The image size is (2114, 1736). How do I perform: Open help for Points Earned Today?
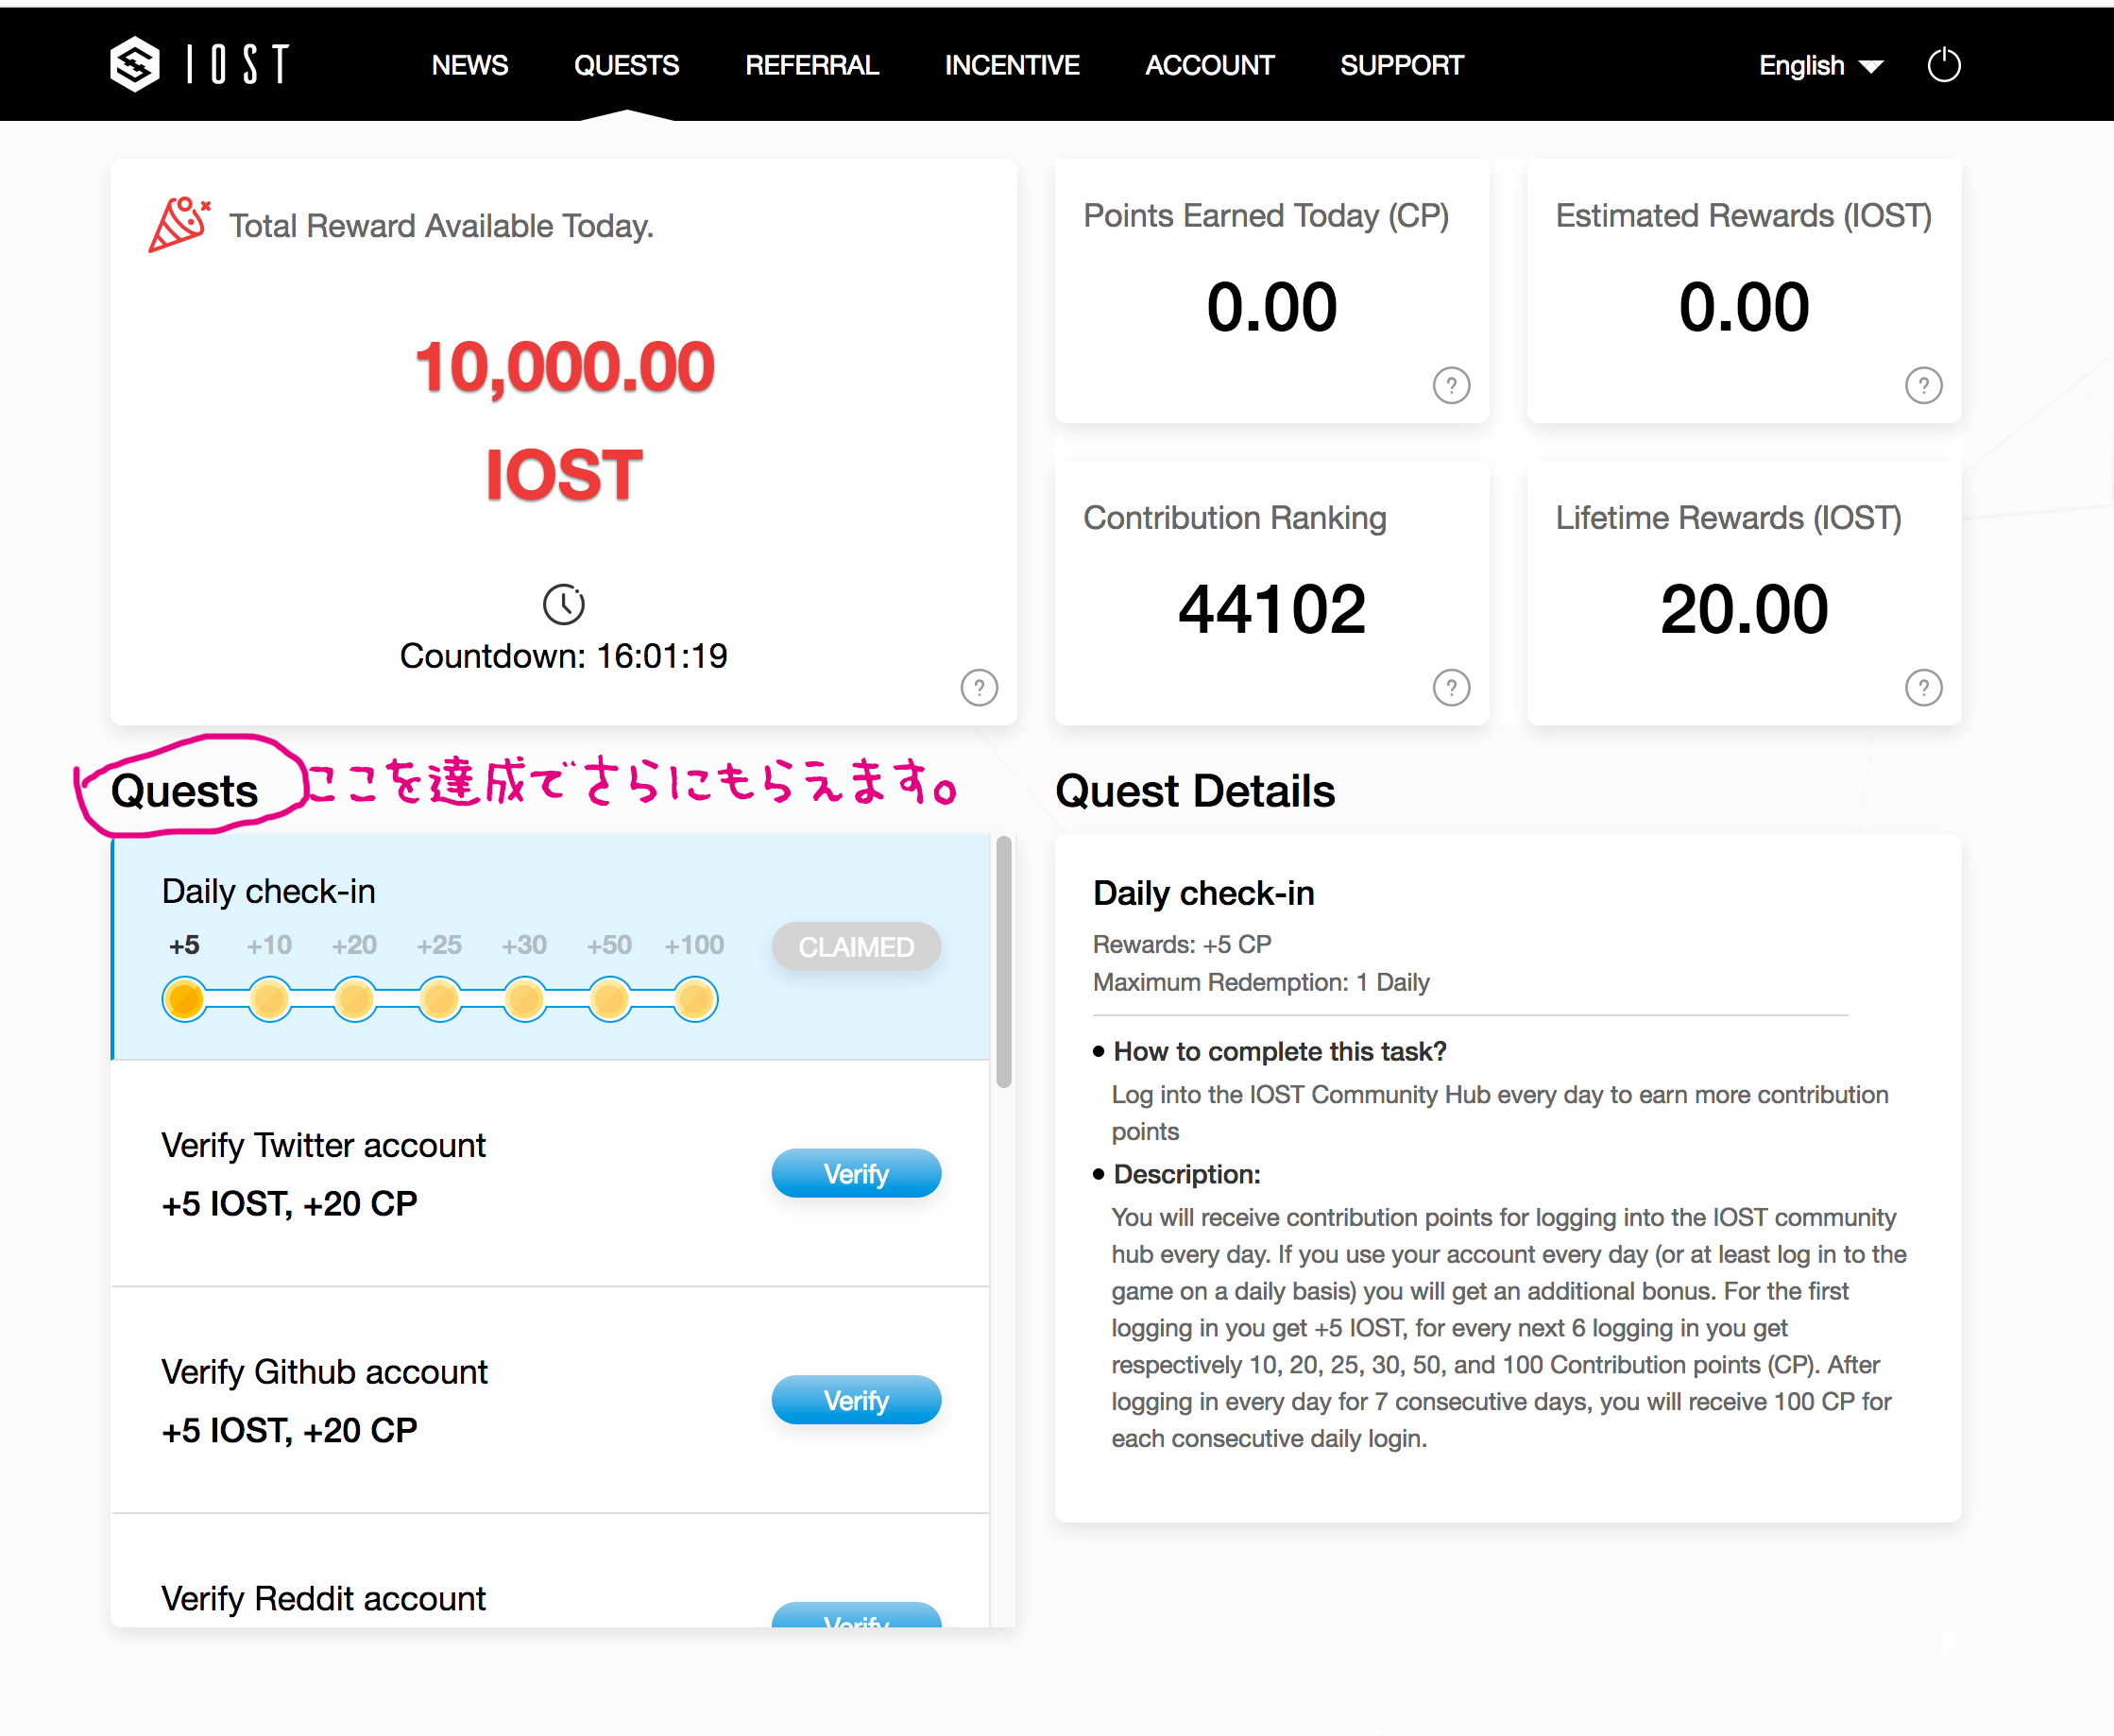point(1450,385)
